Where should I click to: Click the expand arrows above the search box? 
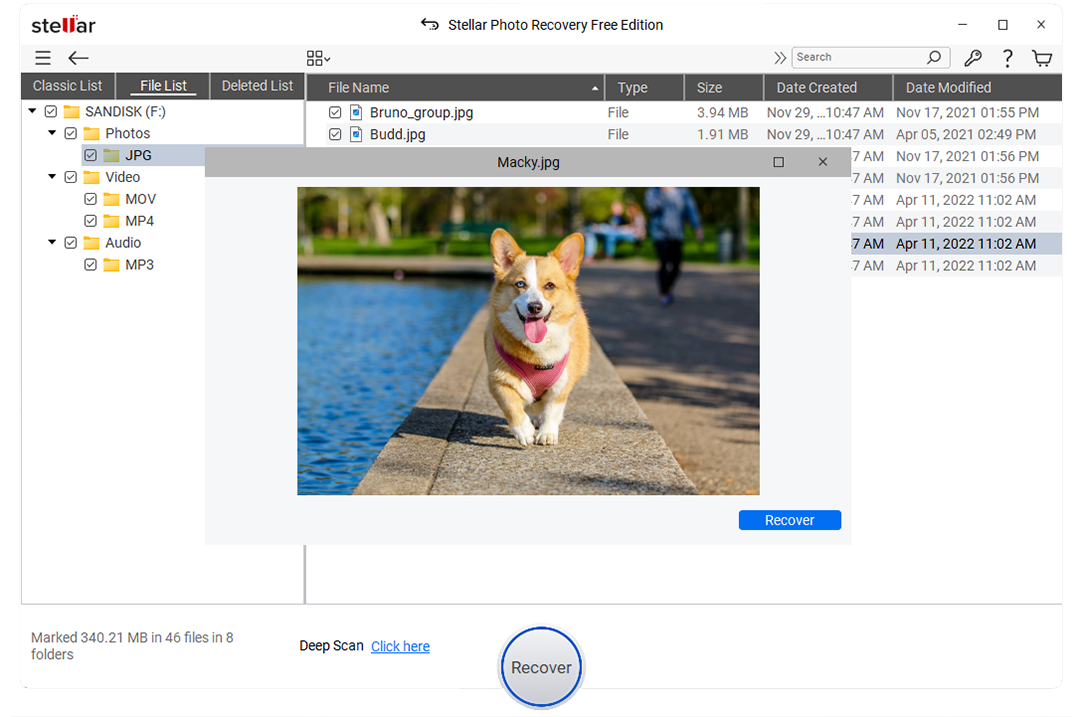pos(779,57)
